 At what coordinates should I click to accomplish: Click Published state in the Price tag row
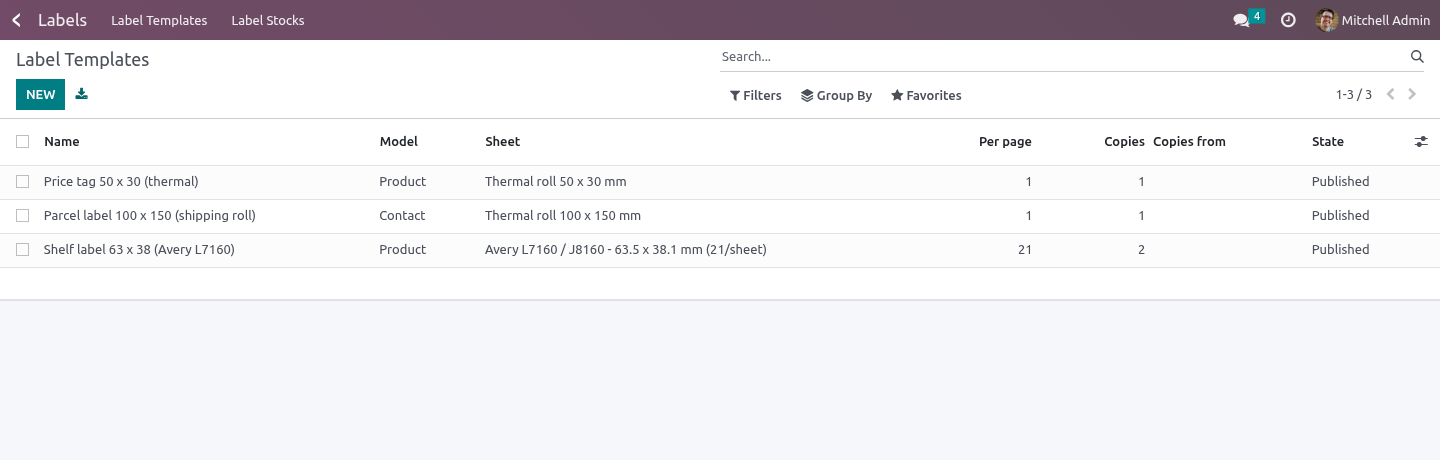[1340, 182]
